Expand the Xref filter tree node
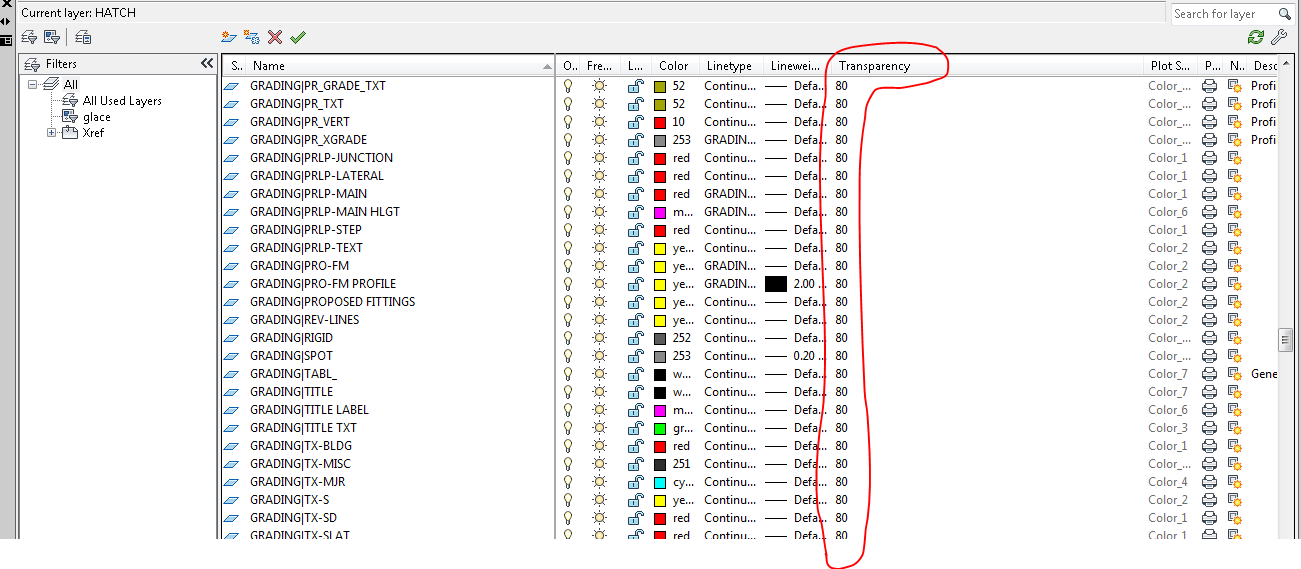 pyautogui.click(x=52, y=133)
